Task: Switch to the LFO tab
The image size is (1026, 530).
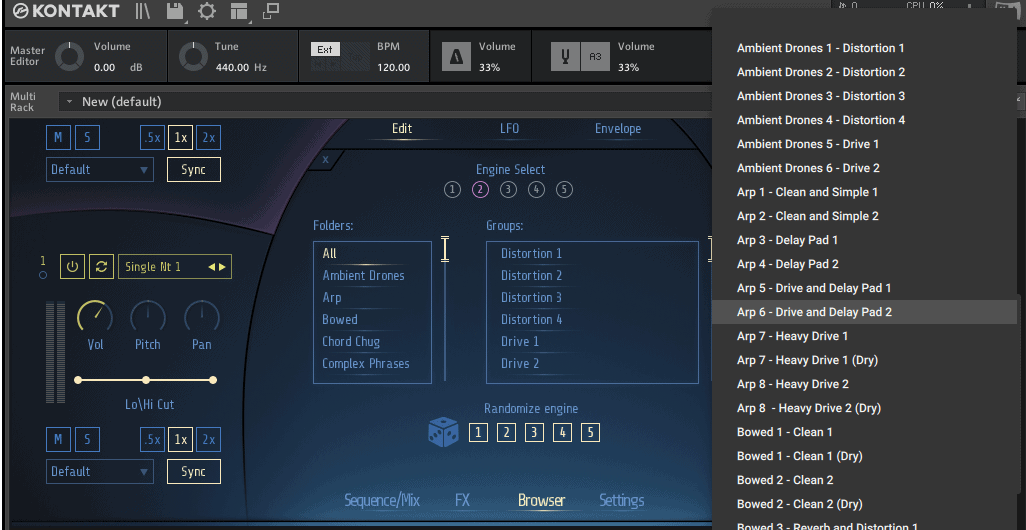Action: click(x=509, y=128)
